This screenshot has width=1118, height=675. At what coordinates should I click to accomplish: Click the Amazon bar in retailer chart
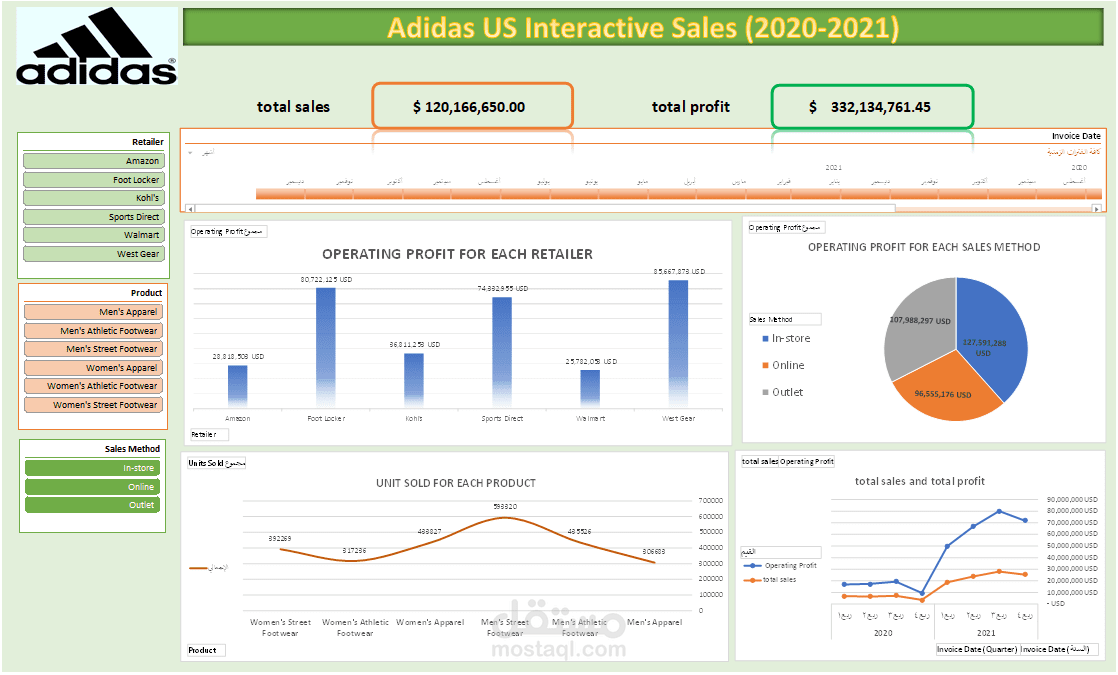click(x=237, y=386)
